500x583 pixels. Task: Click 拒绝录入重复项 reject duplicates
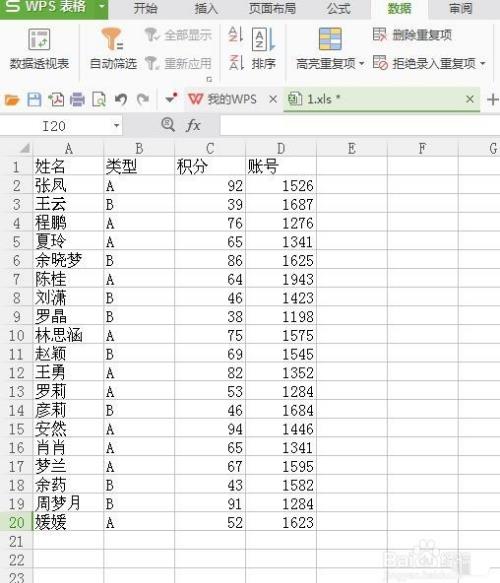425,63
